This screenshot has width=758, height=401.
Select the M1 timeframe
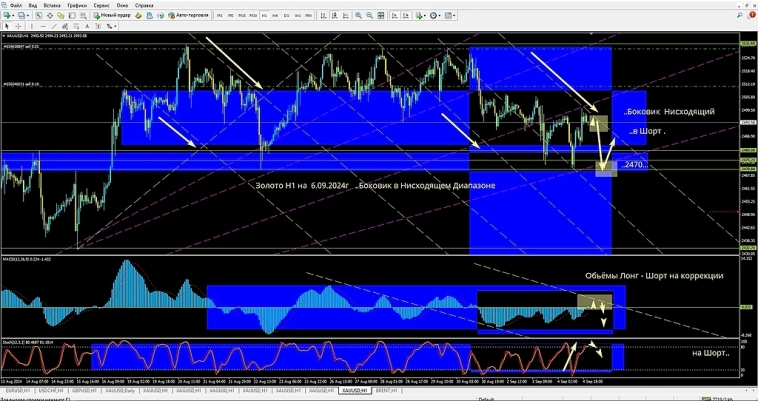[219, 15]
